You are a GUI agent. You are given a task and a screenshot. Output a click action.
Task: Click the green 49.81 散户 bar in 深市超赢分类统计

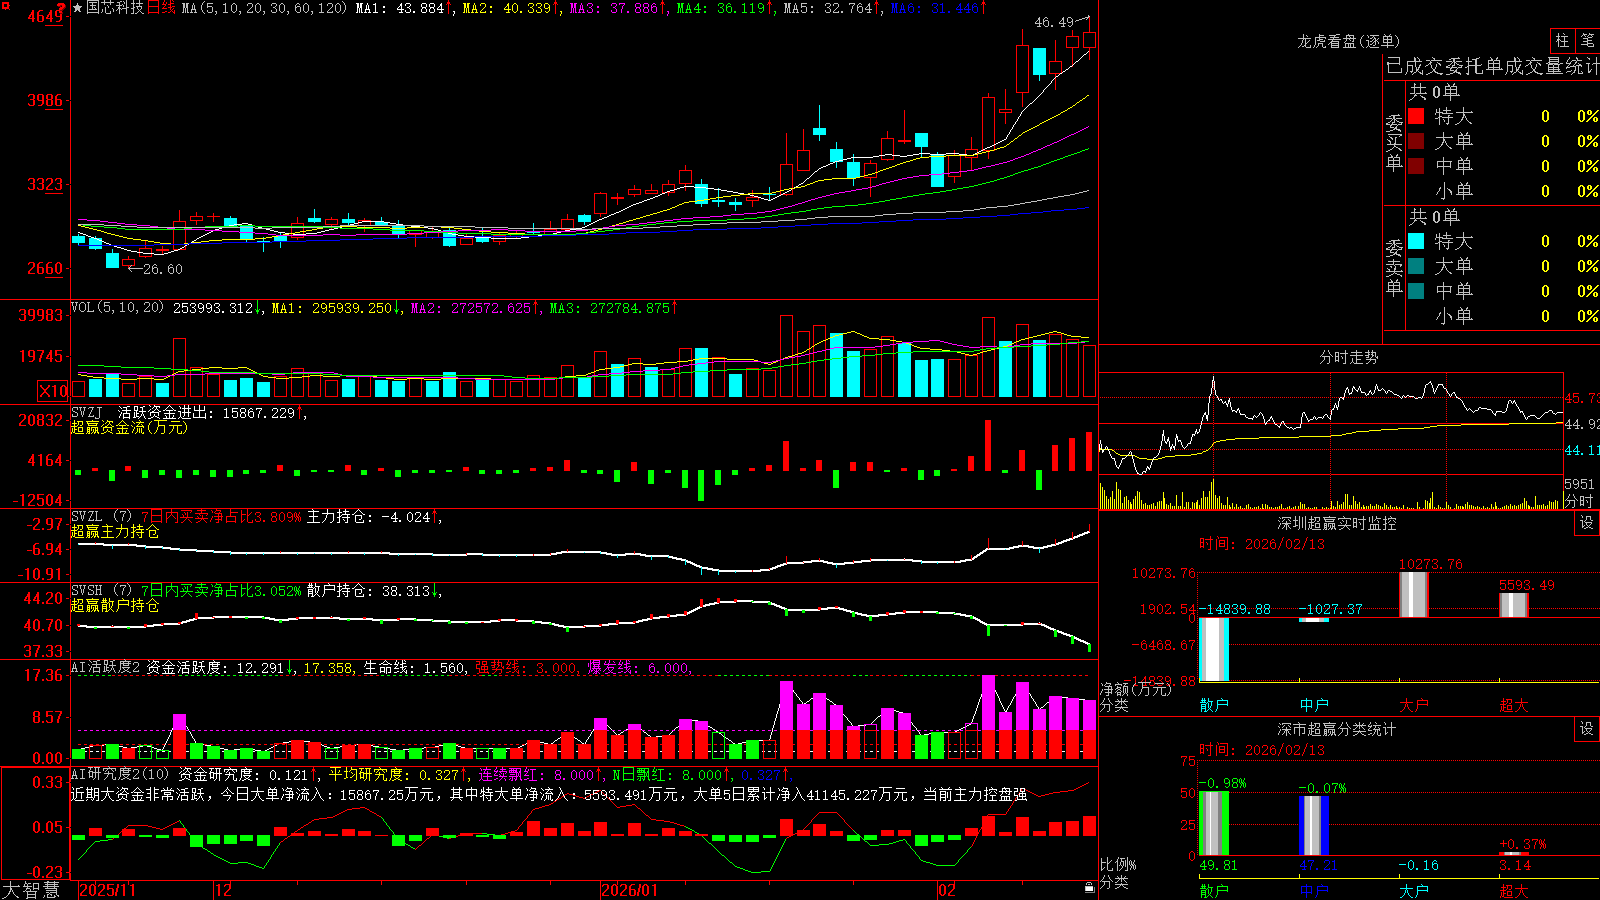click(1214, 823)
